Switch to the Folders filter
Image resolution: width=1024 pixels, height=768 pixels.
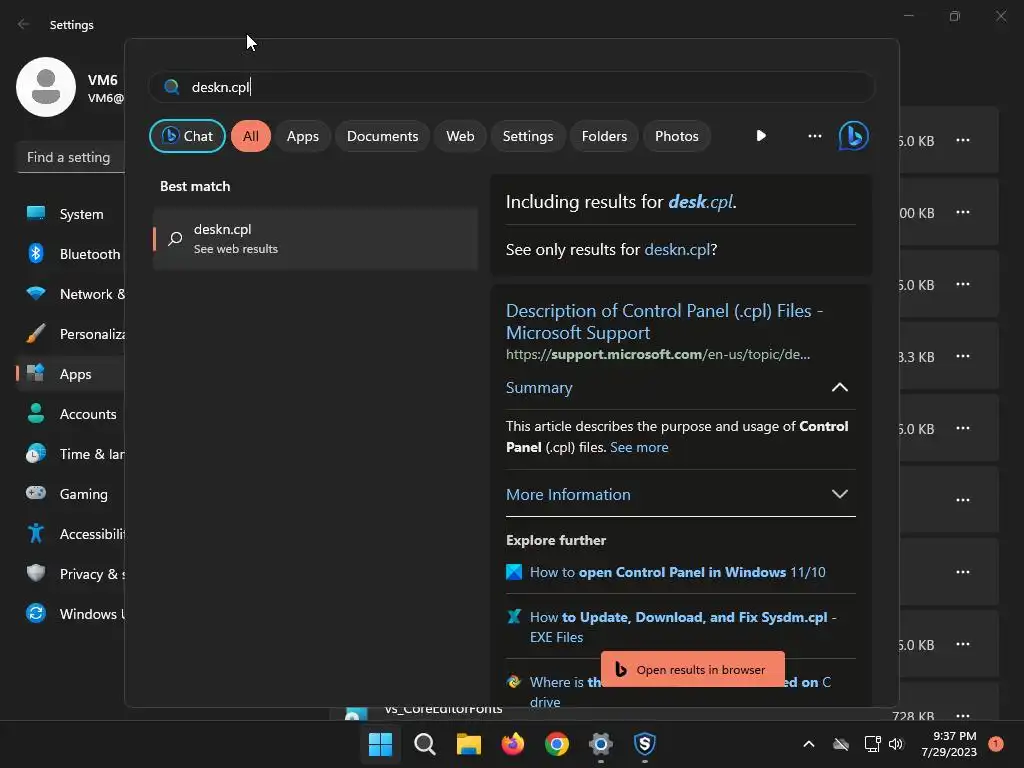point(604,136)
